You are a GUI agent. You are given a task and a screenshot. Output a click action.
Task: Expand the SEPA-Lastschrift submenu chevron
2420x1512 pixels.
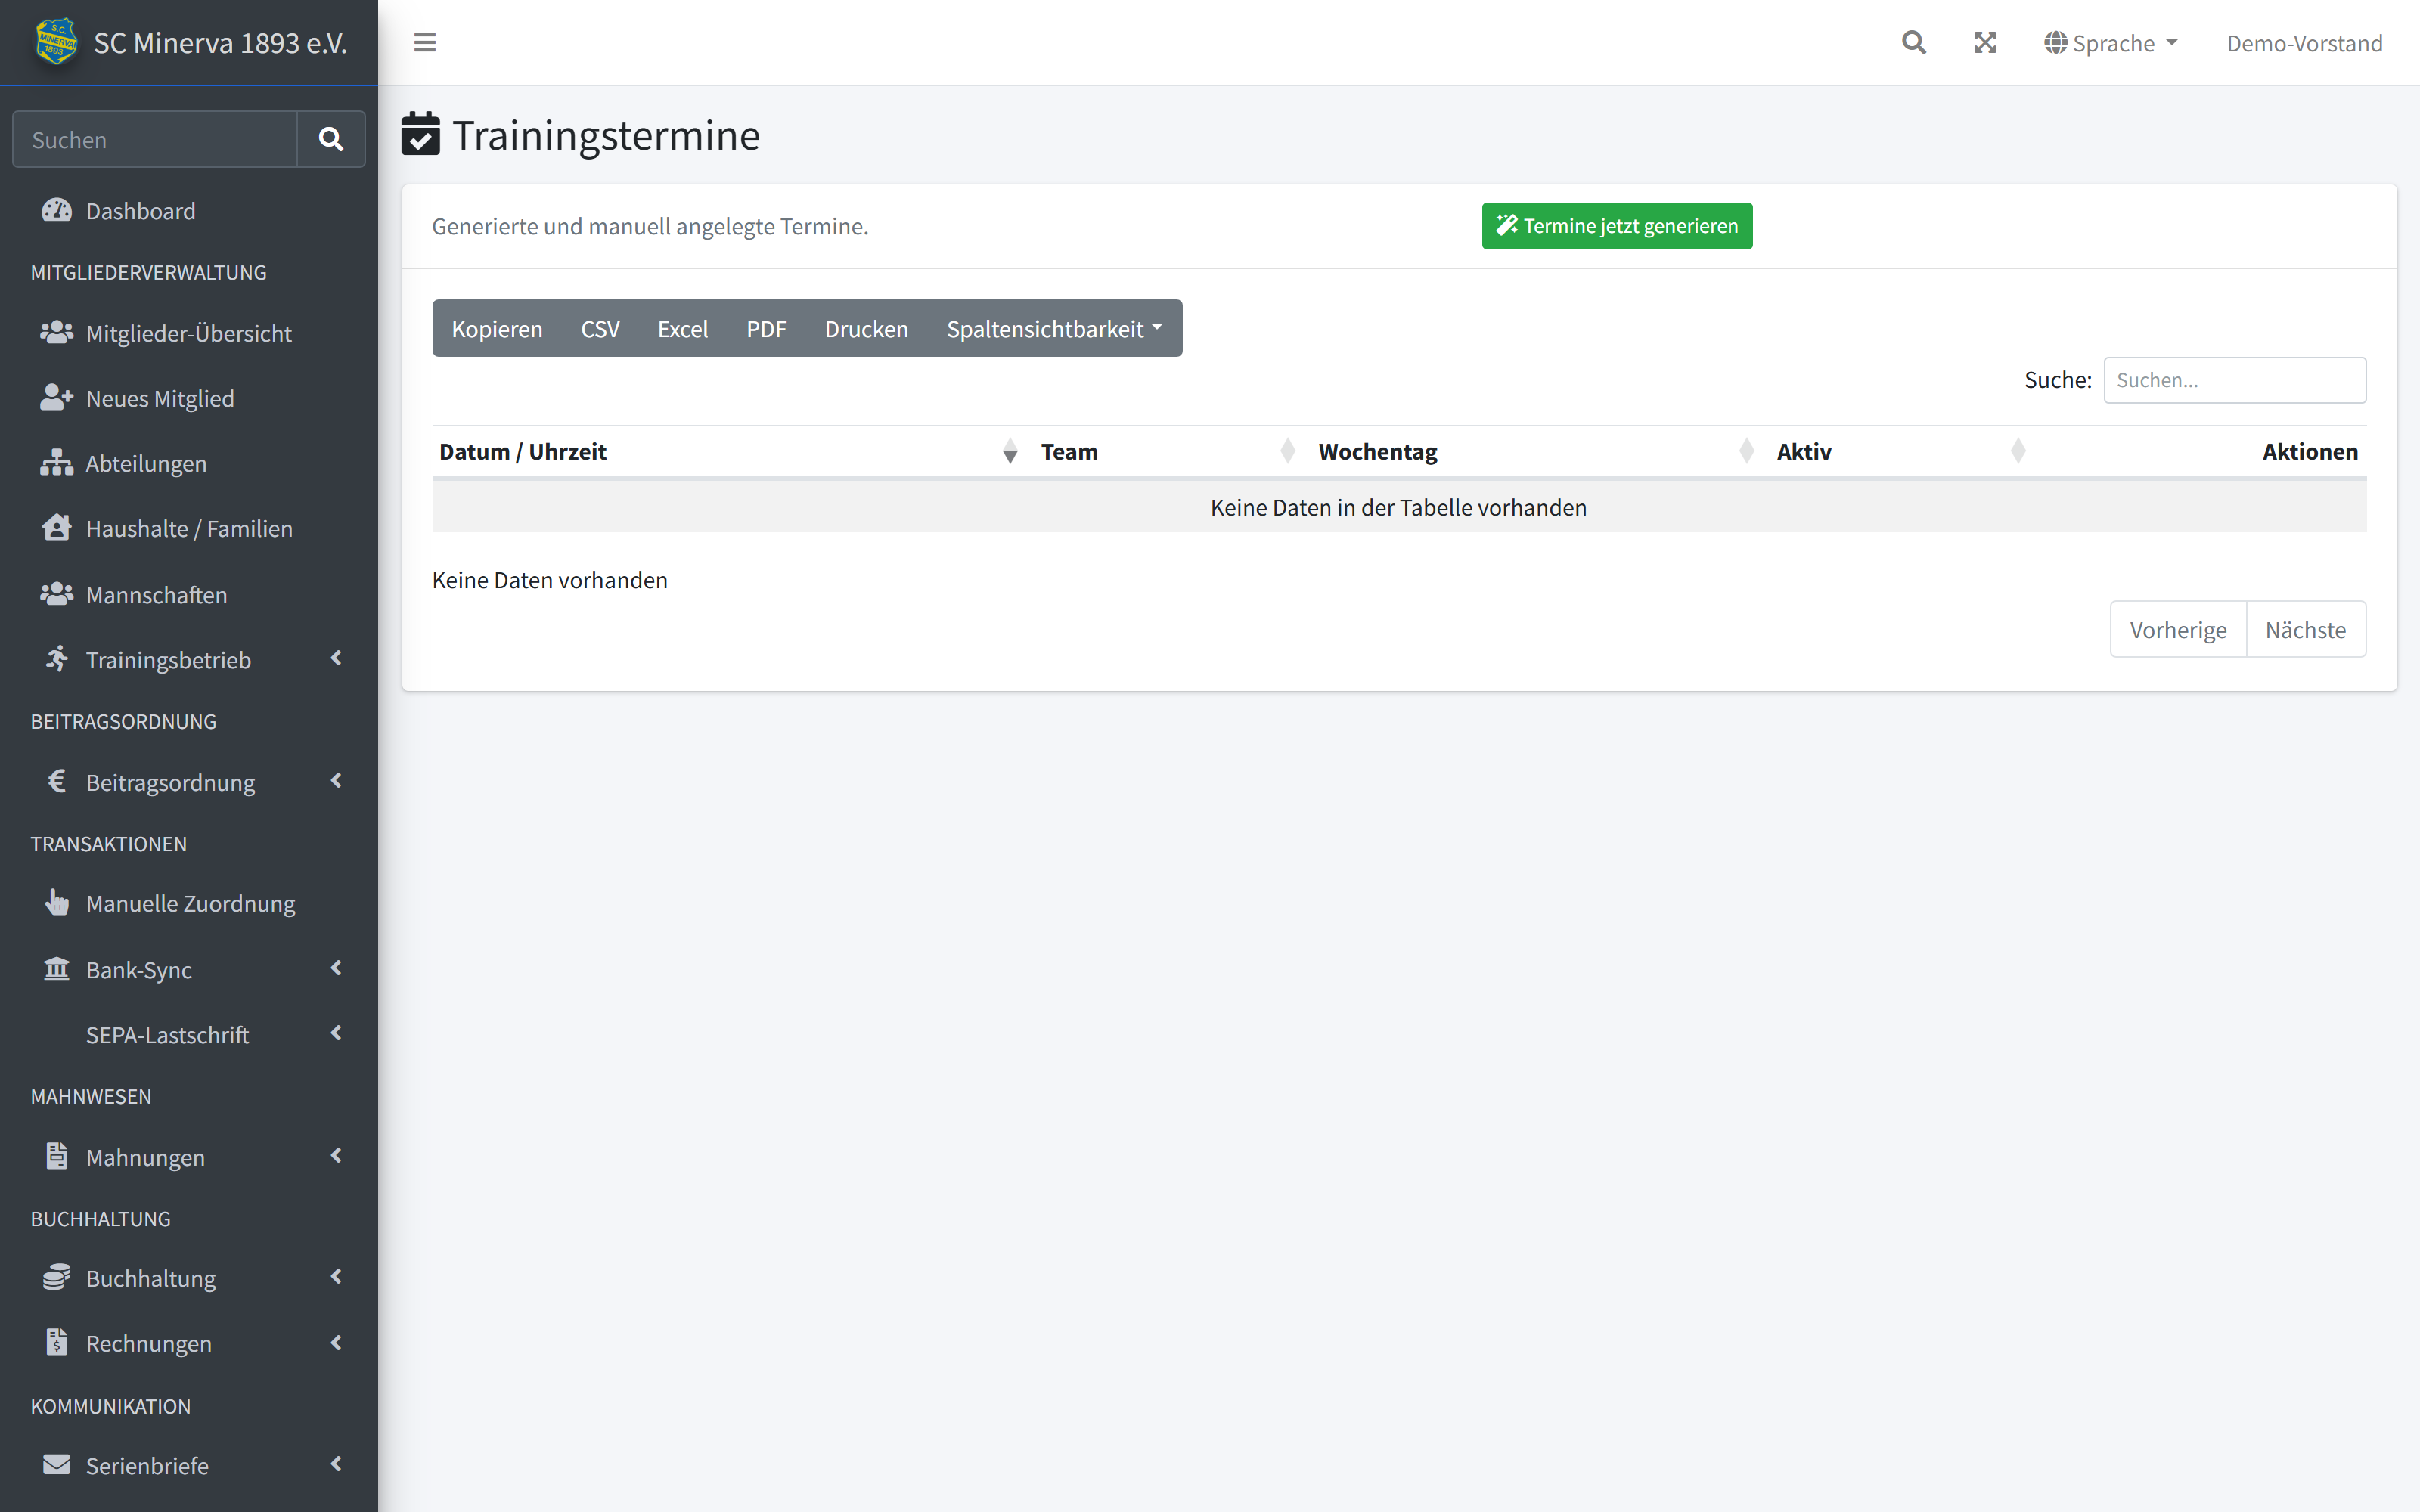(x=336, y=1033)
